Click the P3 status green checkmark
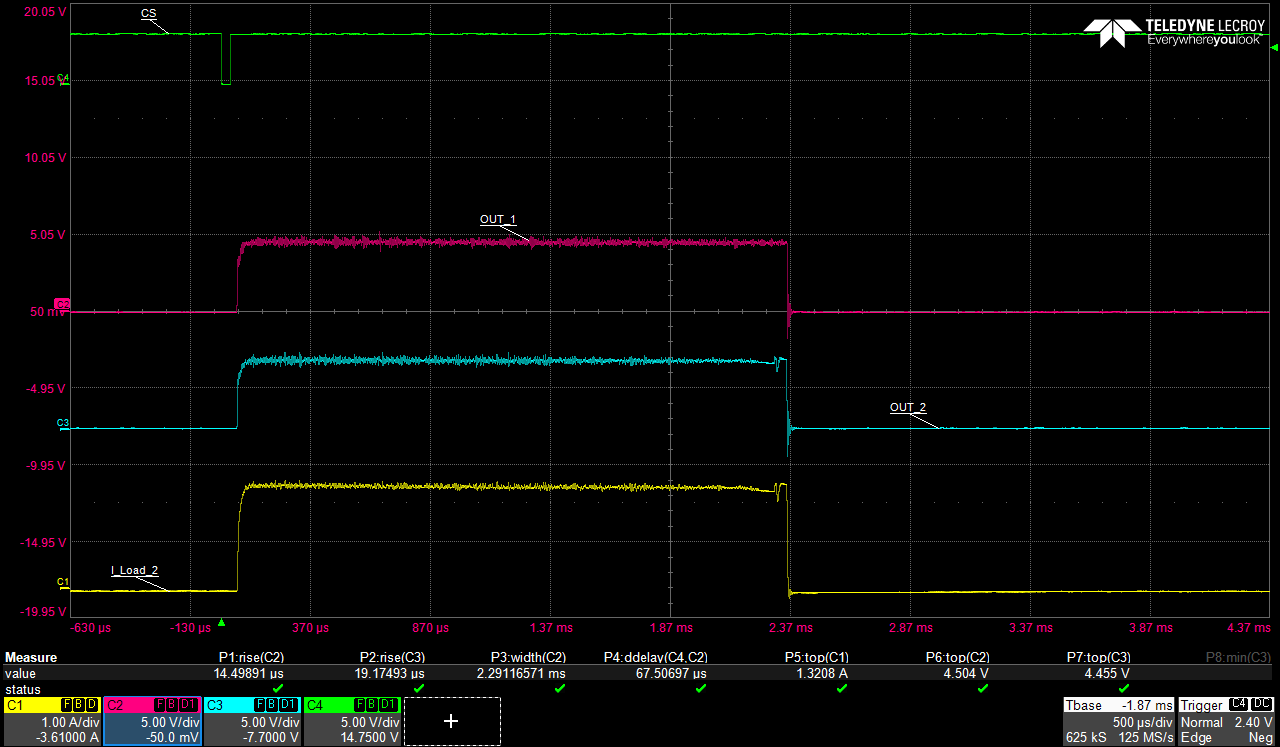Image resolution: width=1280 pixels, height=747 pixels. (x=560, y=689)
